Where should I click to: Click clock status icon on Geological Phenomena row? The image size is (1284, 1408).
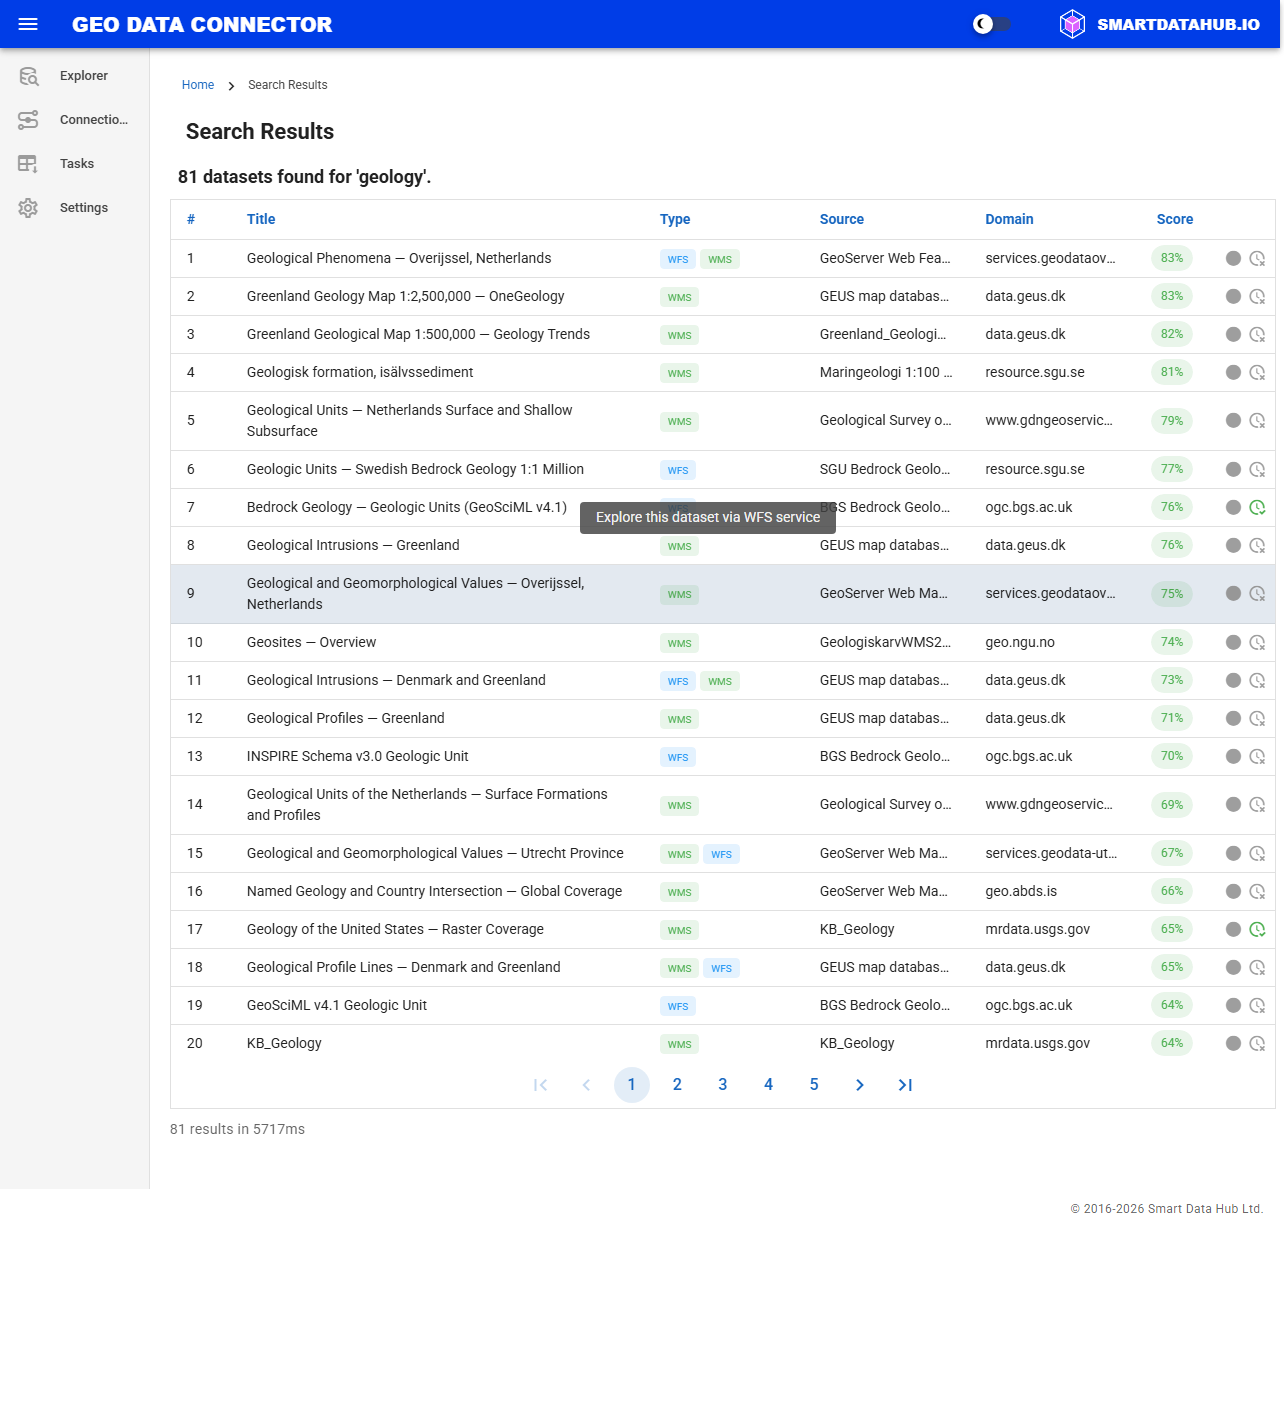click(1257, 258)
